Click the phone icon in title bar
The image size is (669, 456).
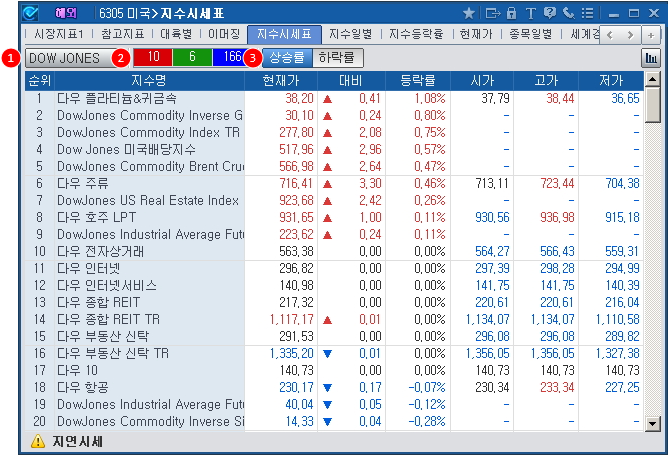568,13
